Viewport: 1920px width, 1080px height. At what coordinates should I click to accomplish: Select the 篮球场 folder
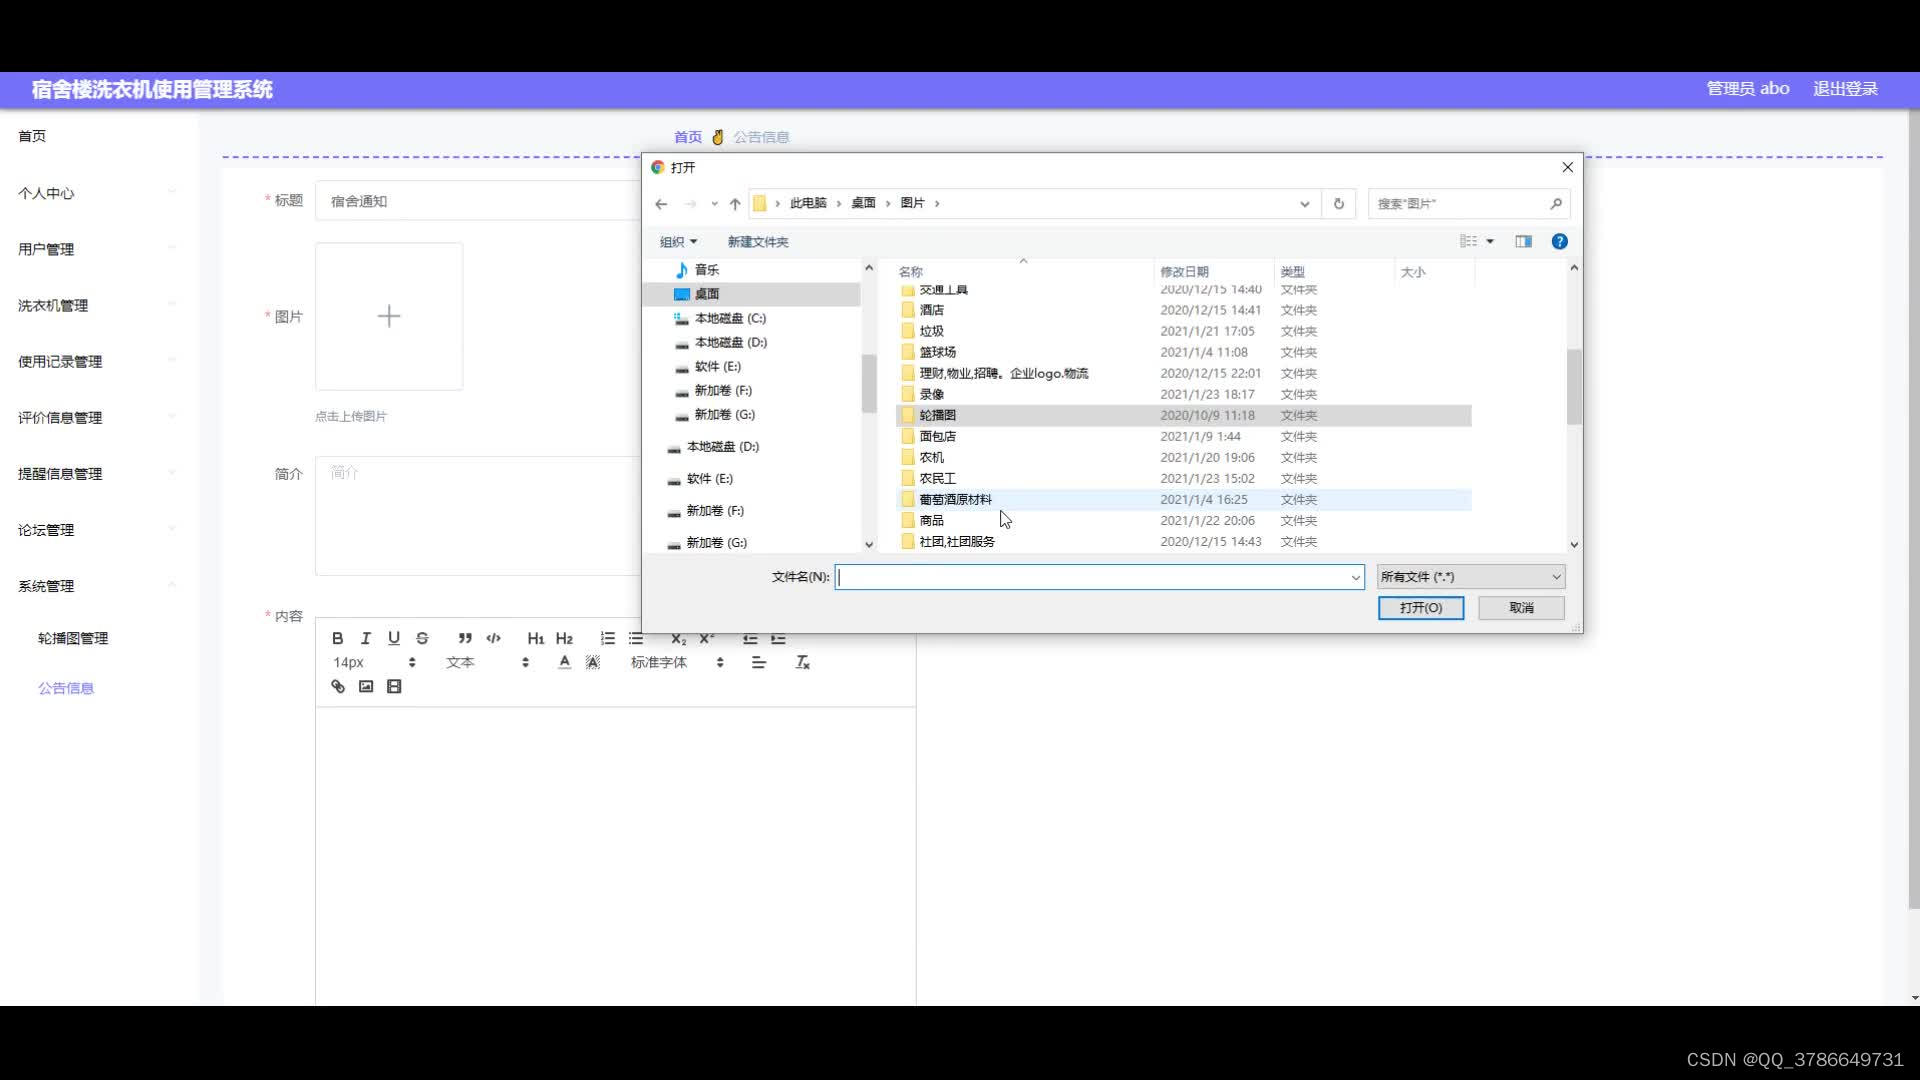click(x=1183, y=352)
